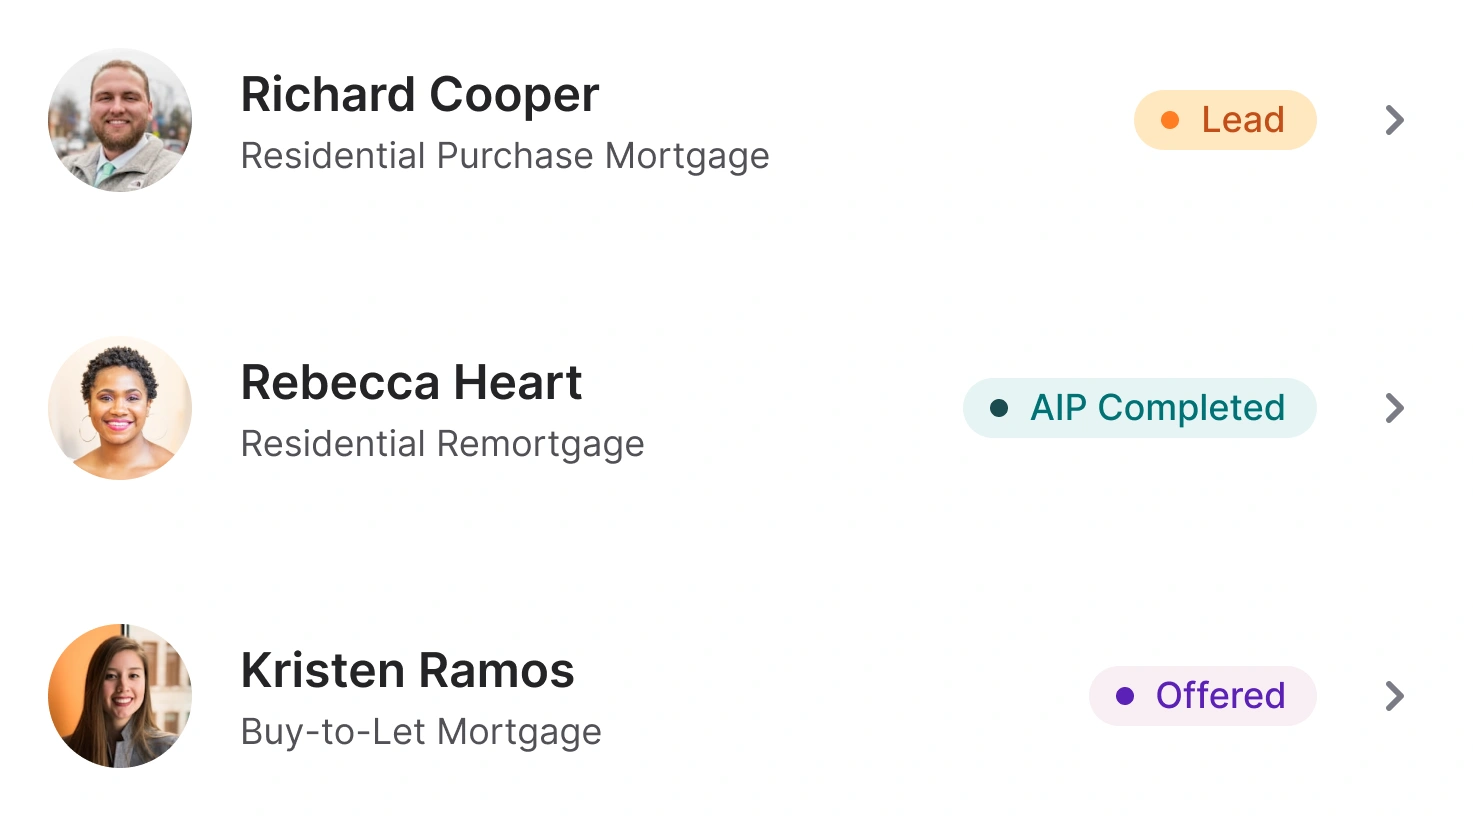Click Richard Cooper's profile avatar
This screenshot has height=816, width=1473.
[x=119, y=120]
